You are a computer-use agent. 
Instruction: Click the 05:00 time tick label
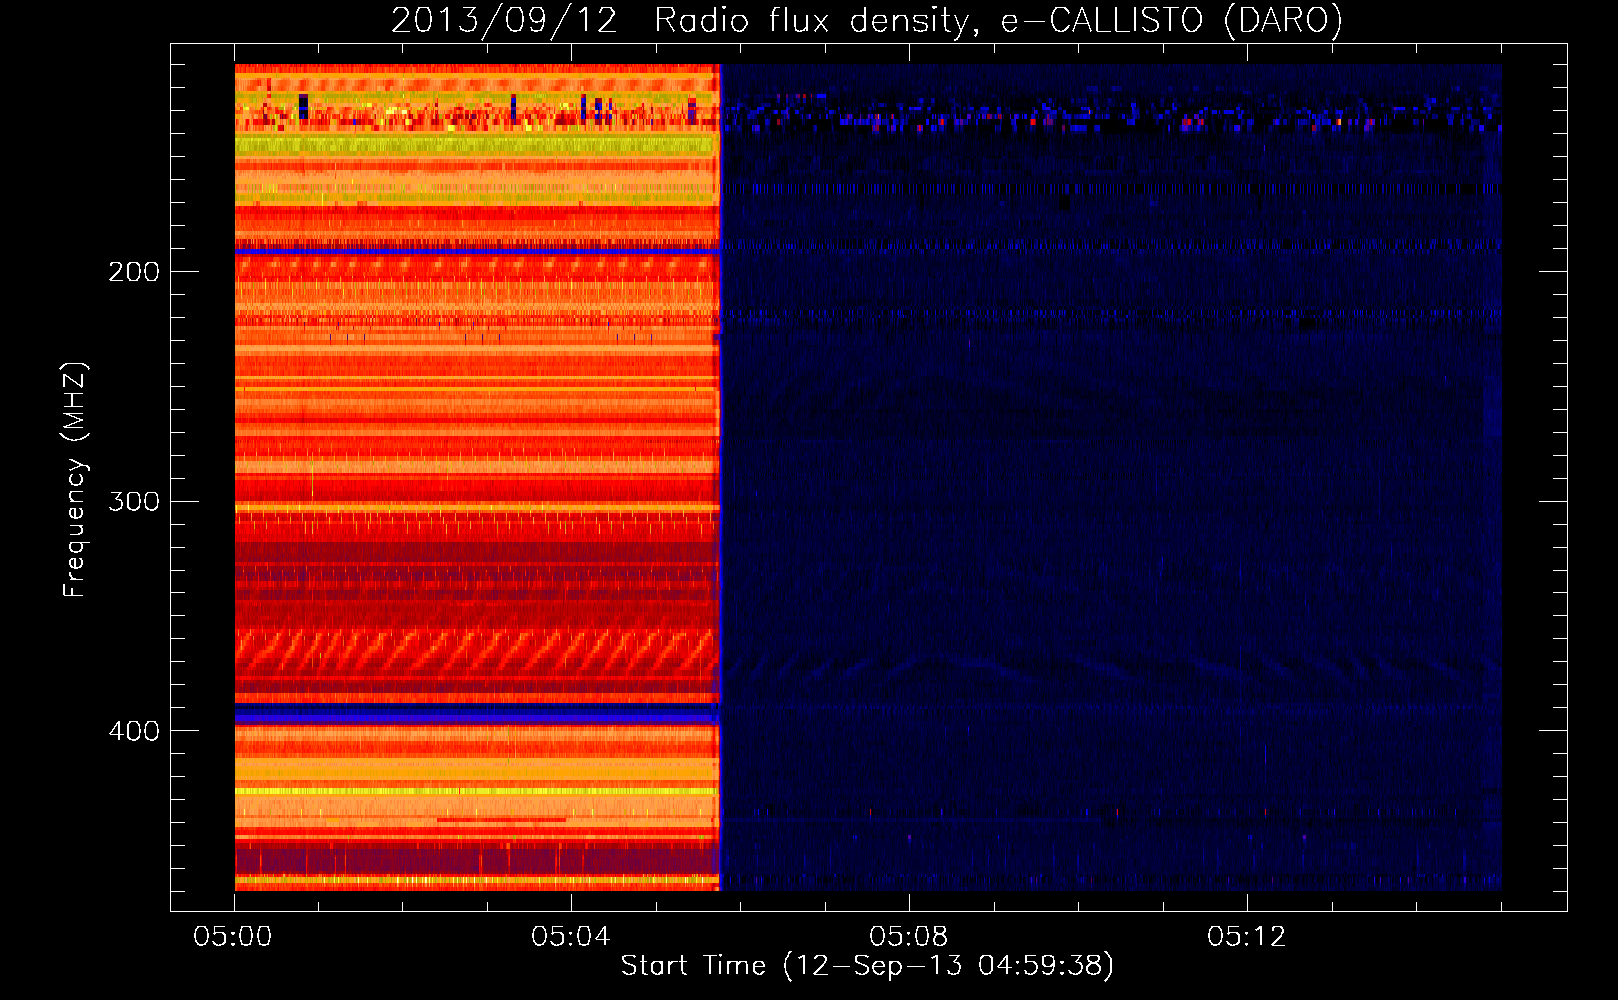pos(233,937)
